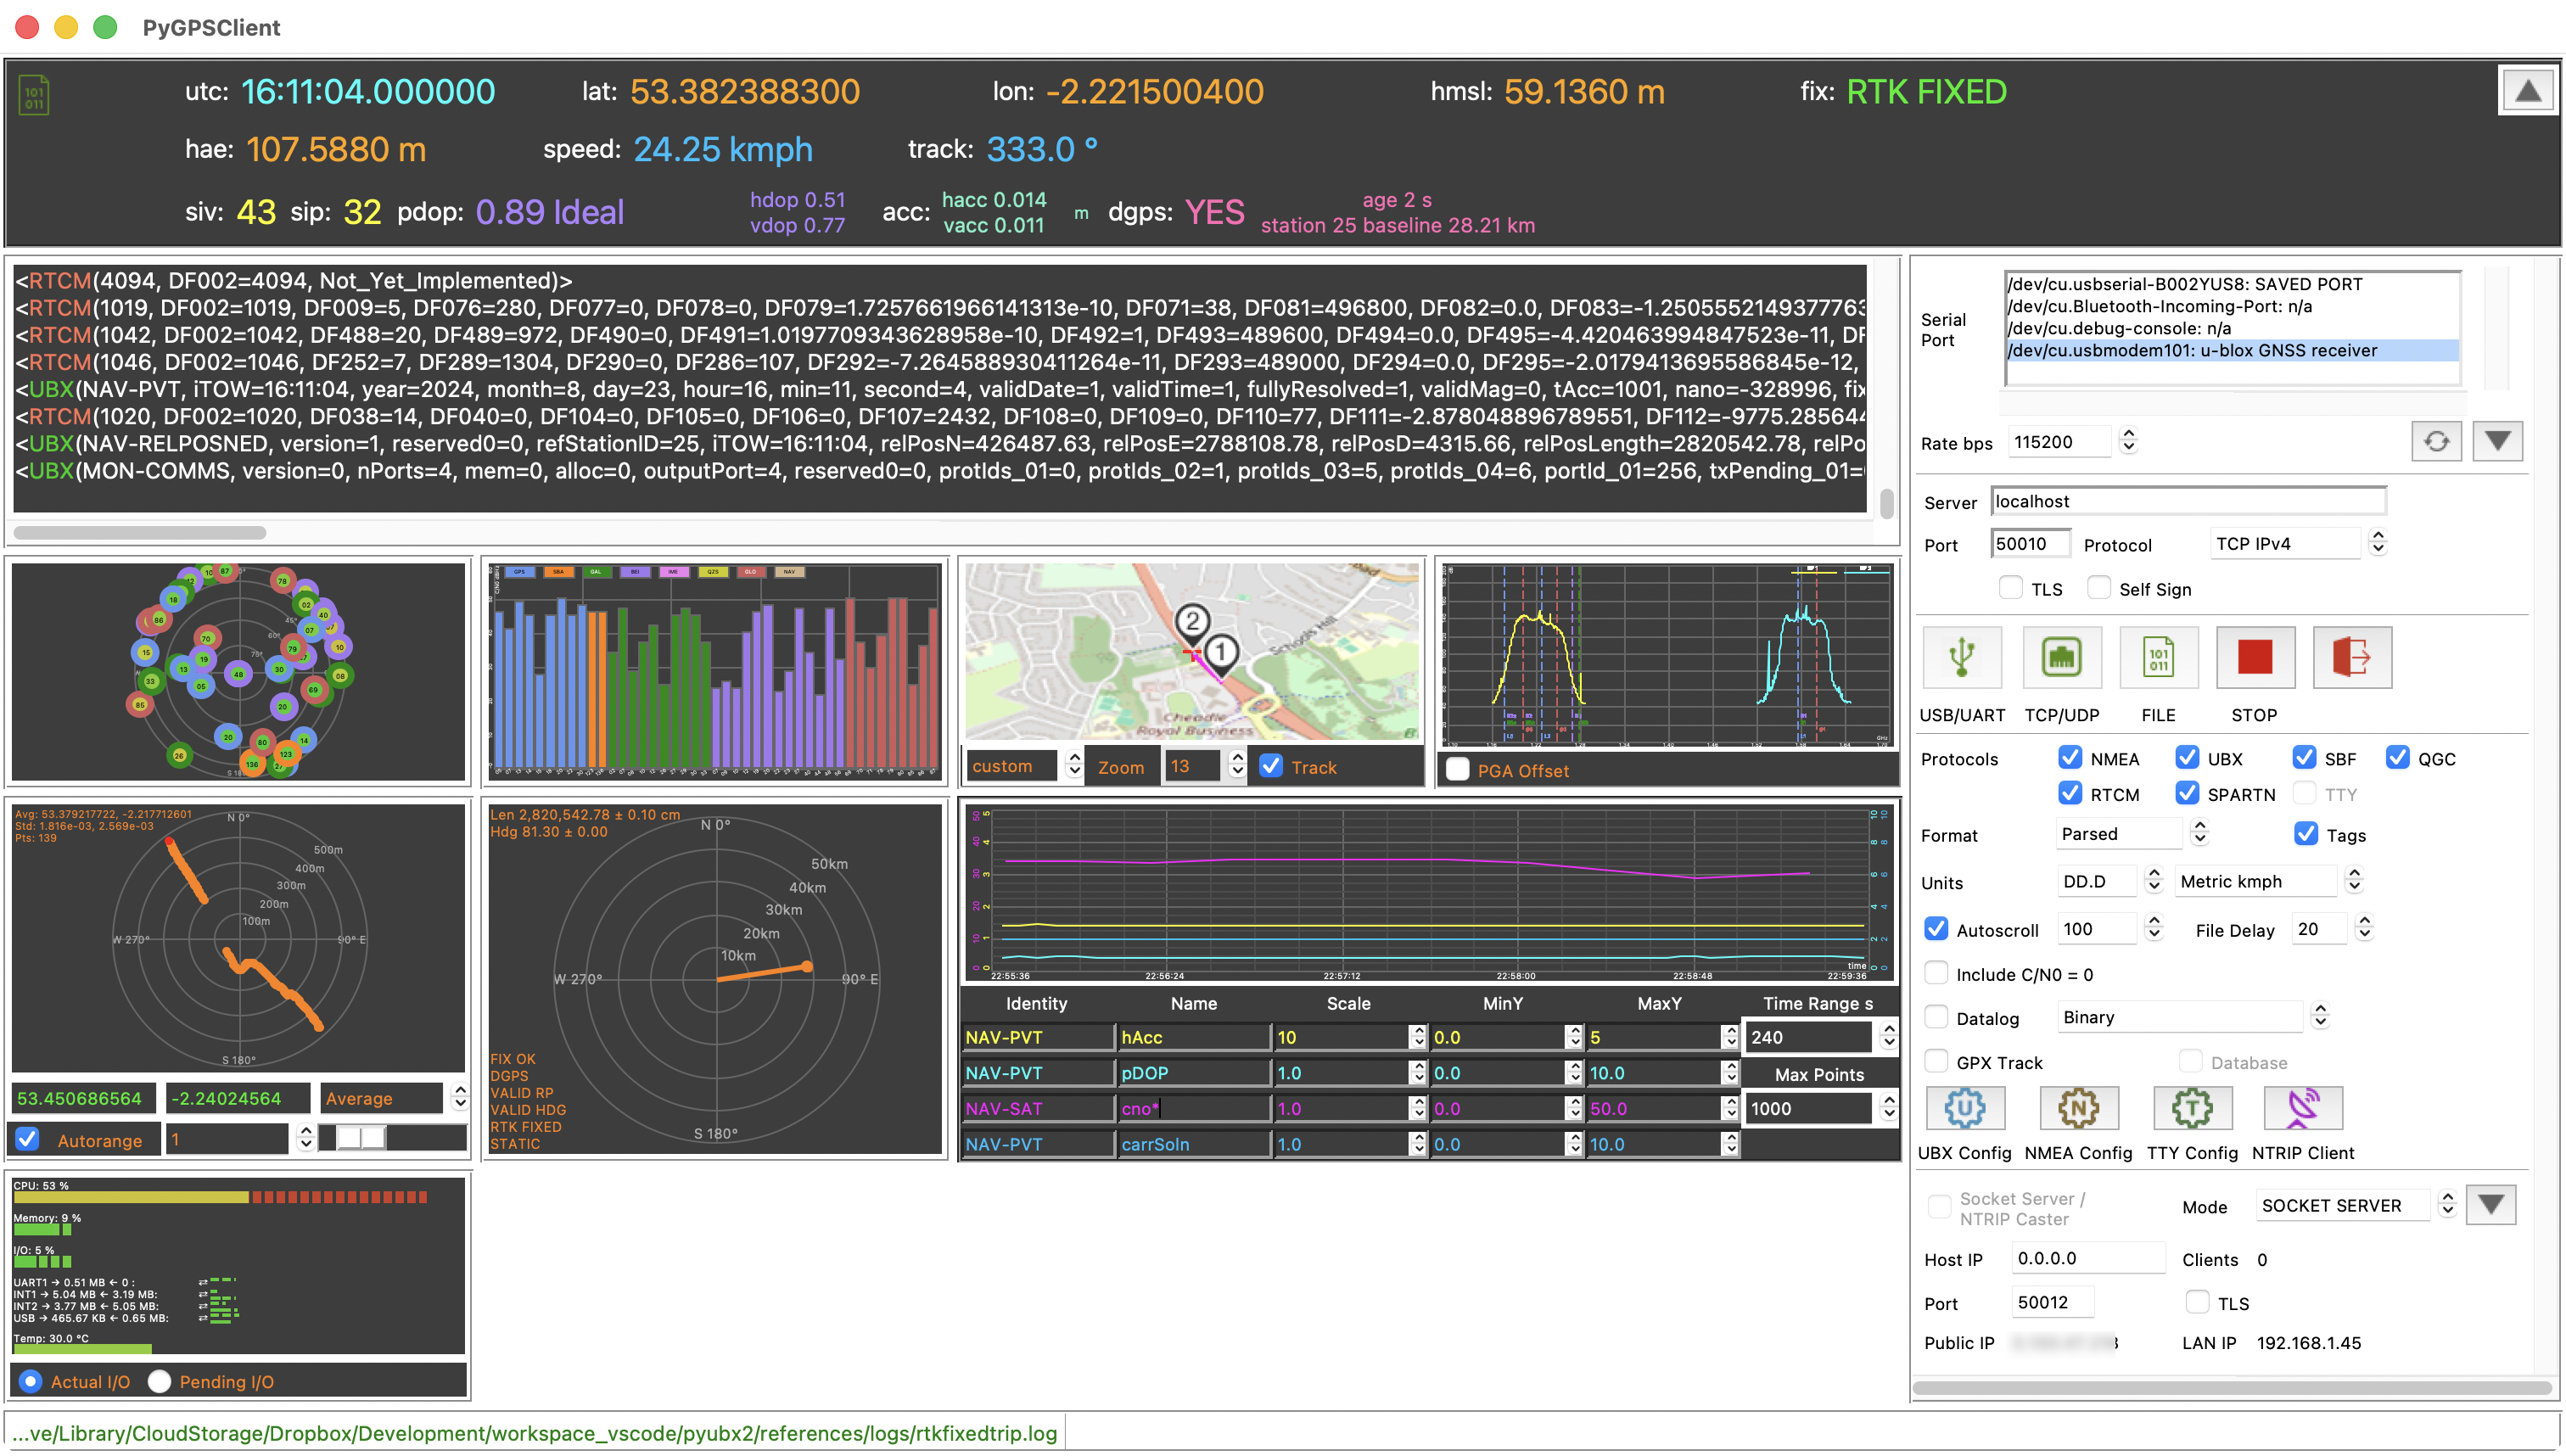Click the FILE streaming icon
The image size is (2566, 1456).
tap(2158, 658)
